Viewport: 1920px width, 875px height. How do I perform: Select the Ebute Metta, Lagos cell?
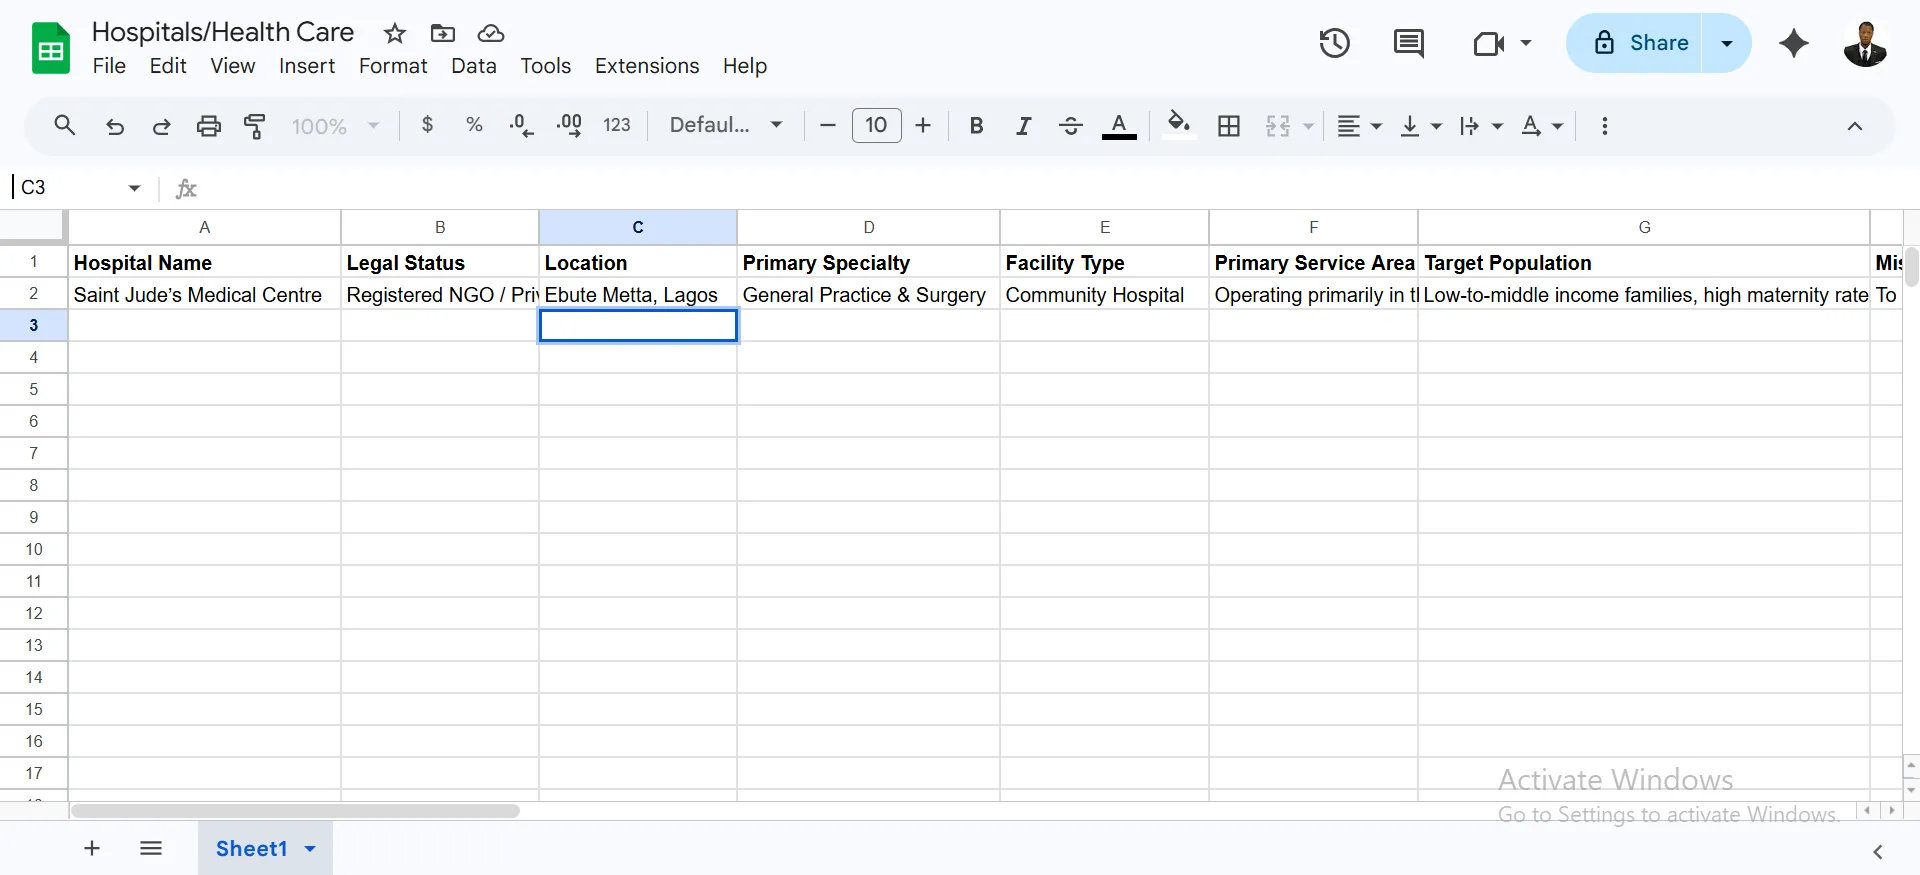click(638, 294)
